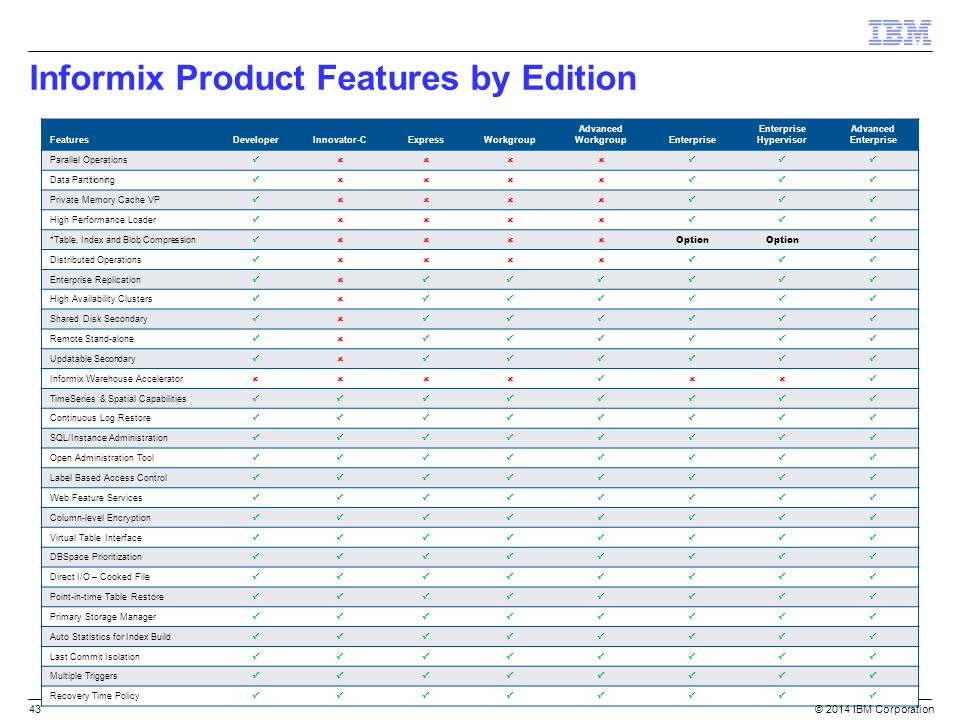The image size is (960, 720).
Task: Click Informix Warehouse Accelerator cross under Enterprise Hypervisor
Action: point(782,379)
